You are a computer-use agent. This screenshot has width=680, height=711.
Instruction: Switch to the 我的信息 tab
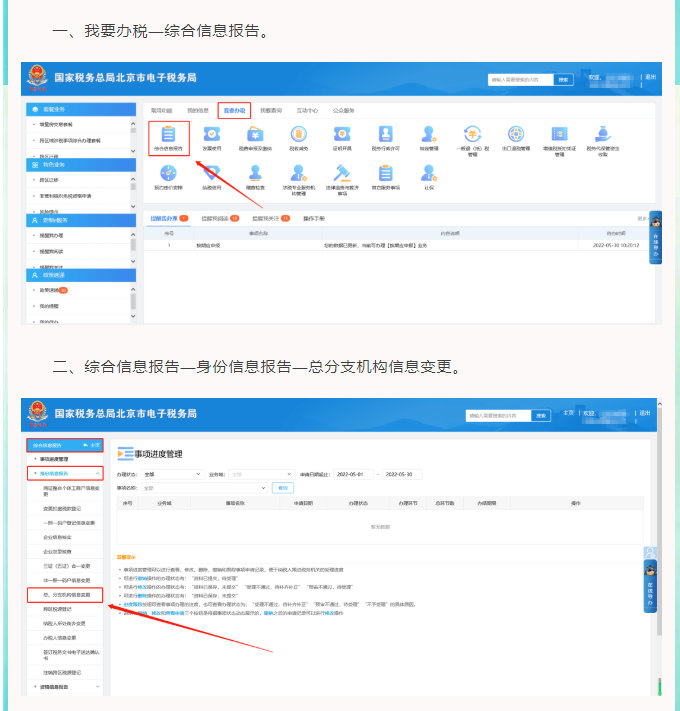(198, 110)
